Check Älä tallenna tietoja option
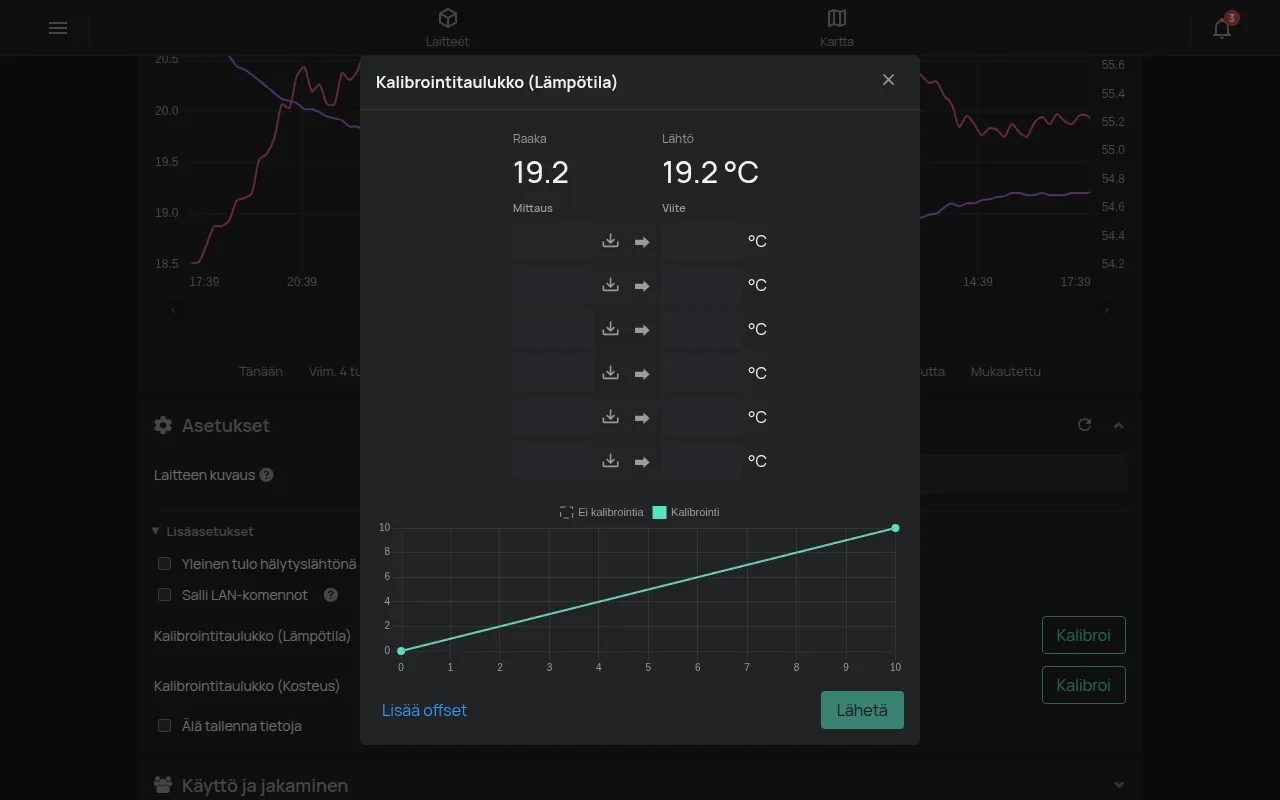 [x=165, y=726]
